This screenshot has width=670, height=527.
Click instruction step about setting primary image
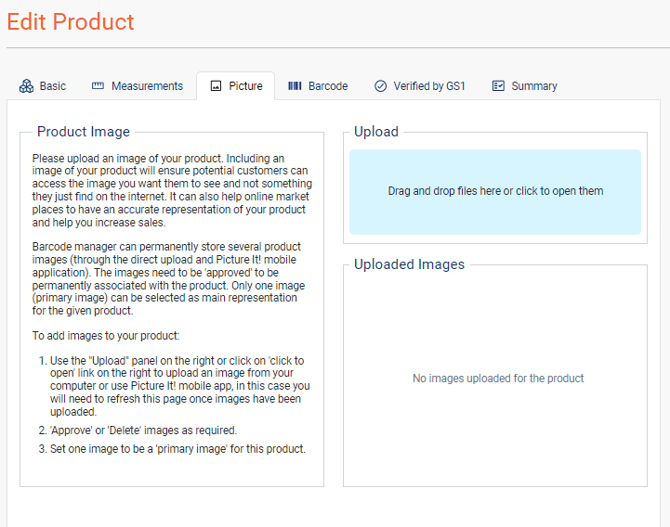(x=177, y=448)
